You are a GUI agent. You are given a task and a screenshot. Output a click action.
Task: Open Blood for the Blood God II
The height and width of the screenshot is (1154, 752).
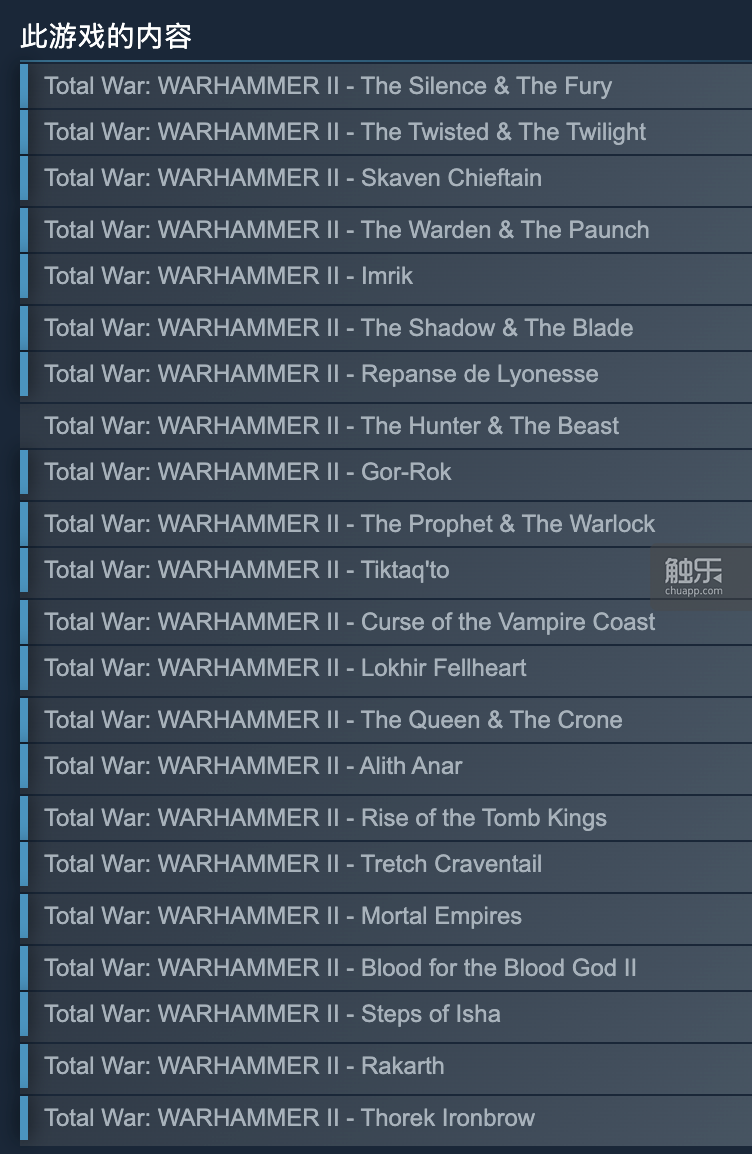(x=386, y=968)
